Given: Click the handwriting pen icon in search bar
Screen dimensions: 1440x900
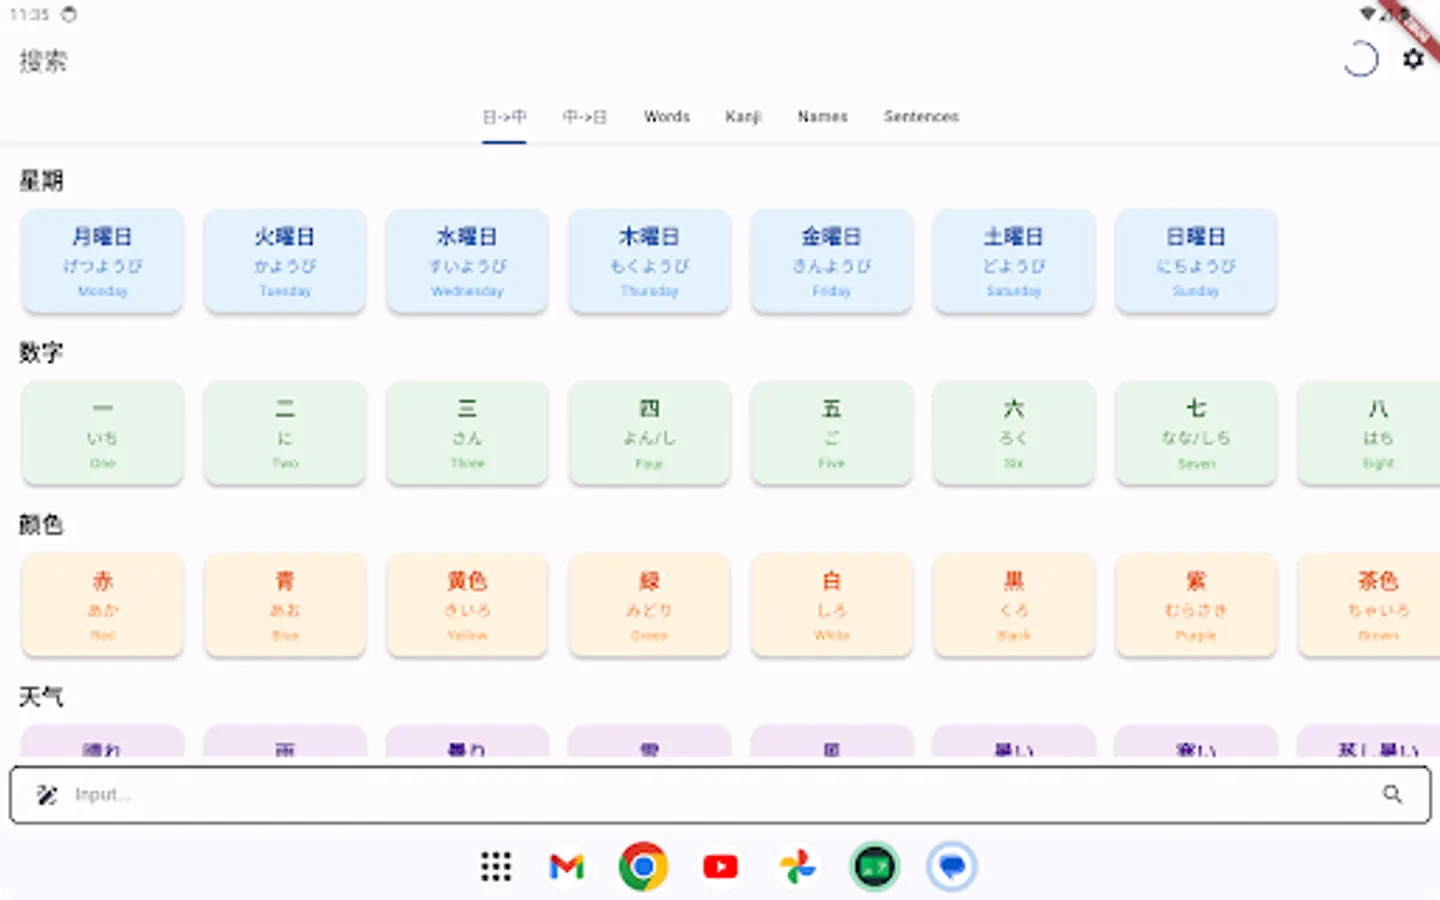Looking at the screenshot, I should pyautogui.click(x=46, y=794).
